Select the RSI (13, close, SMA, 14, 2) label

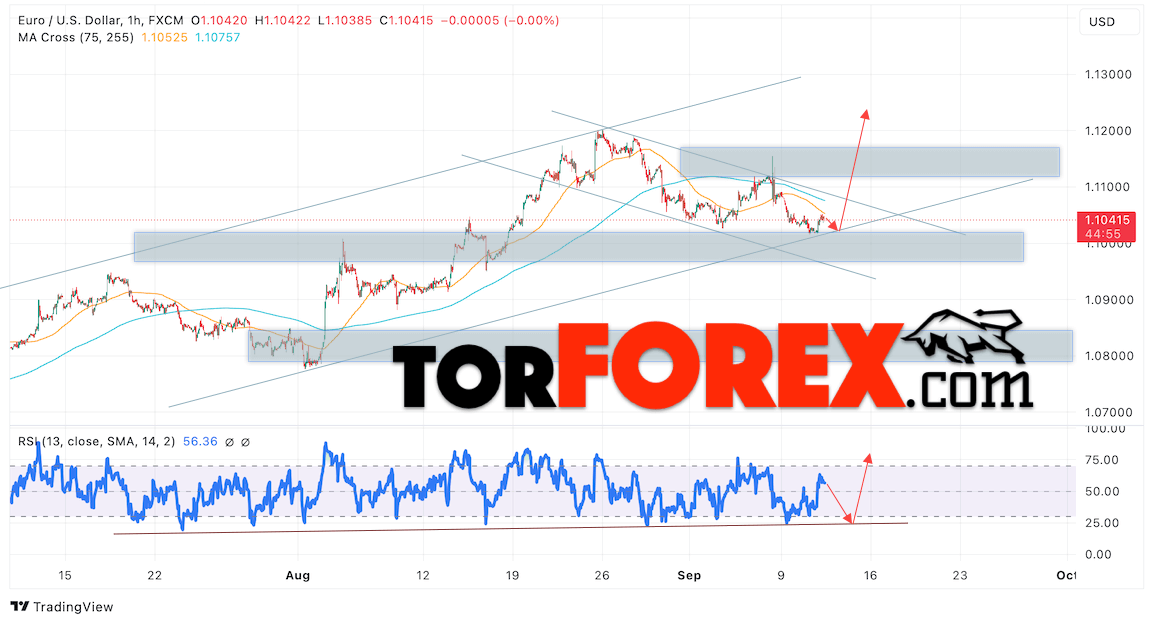click(x=96, y=442)
